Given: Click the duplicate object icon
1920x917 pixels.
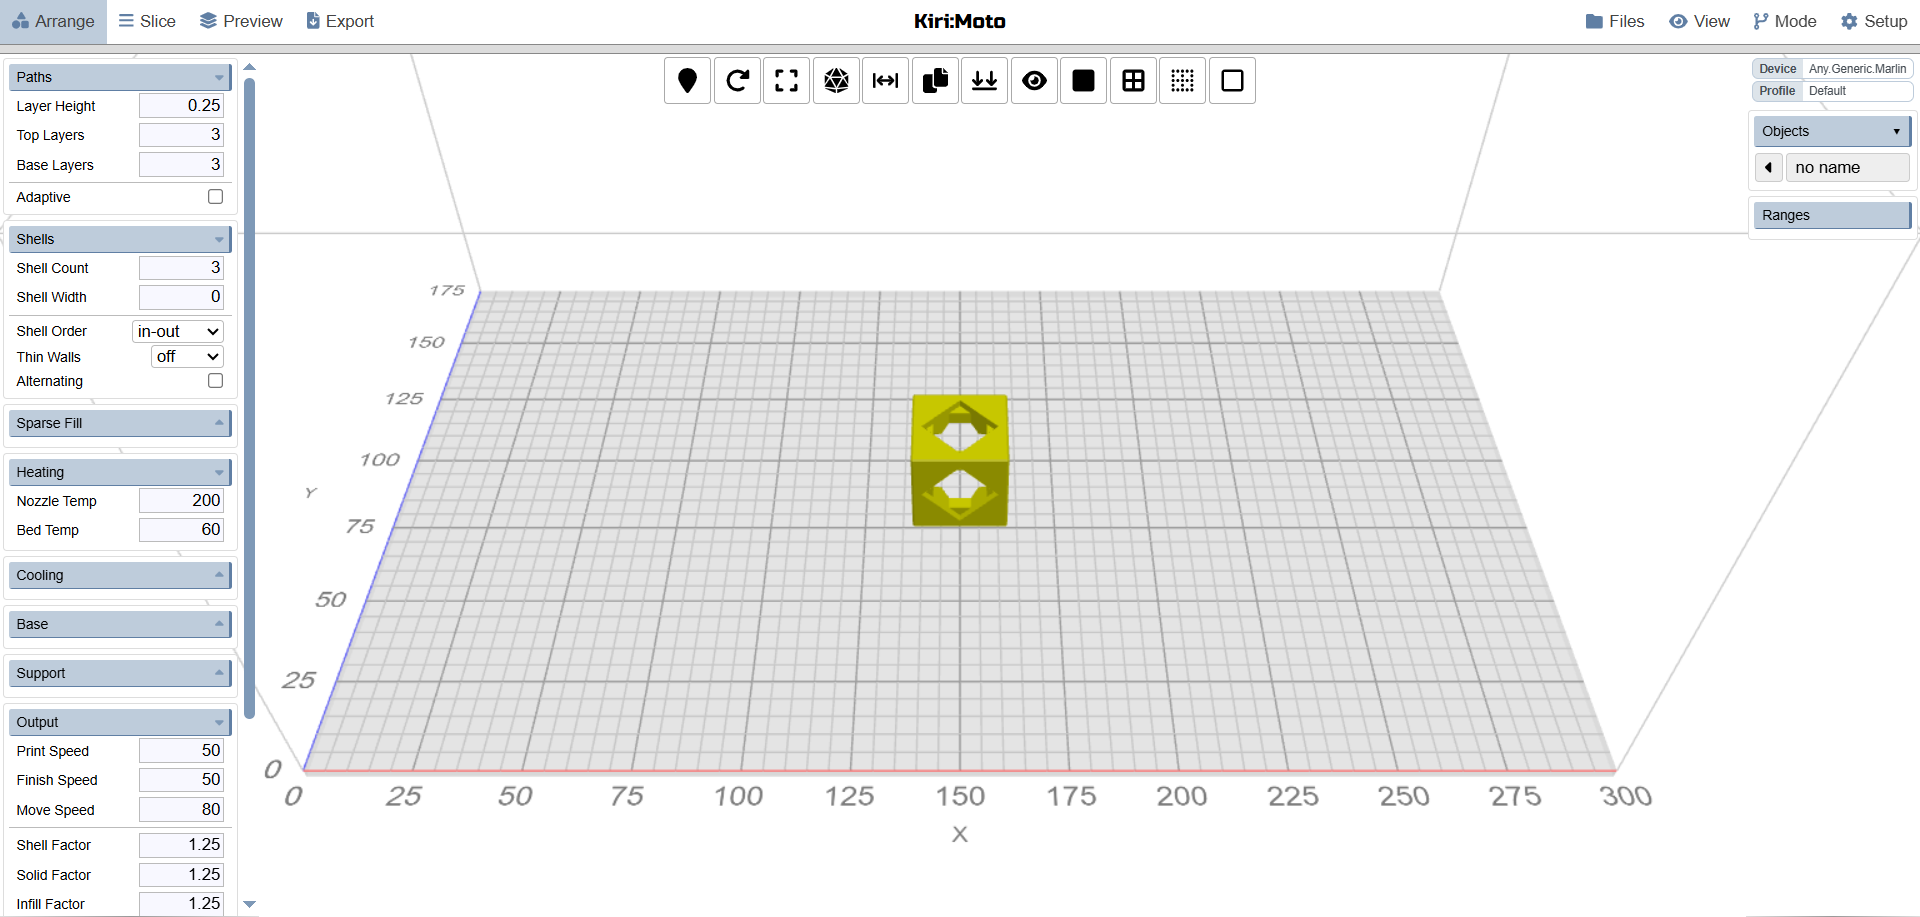Looking at the screenshot, I should tap(935, 81).
